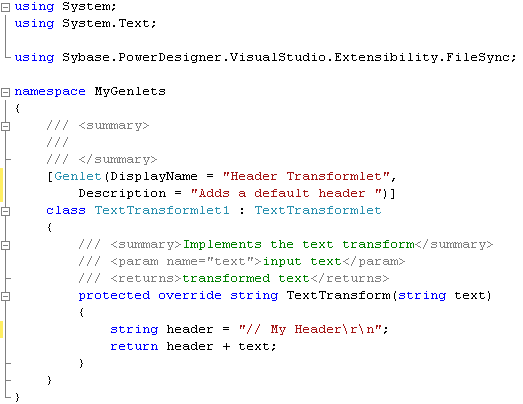Click the yellow change marker beside header line
523x404 pixels.
(2, 329)
